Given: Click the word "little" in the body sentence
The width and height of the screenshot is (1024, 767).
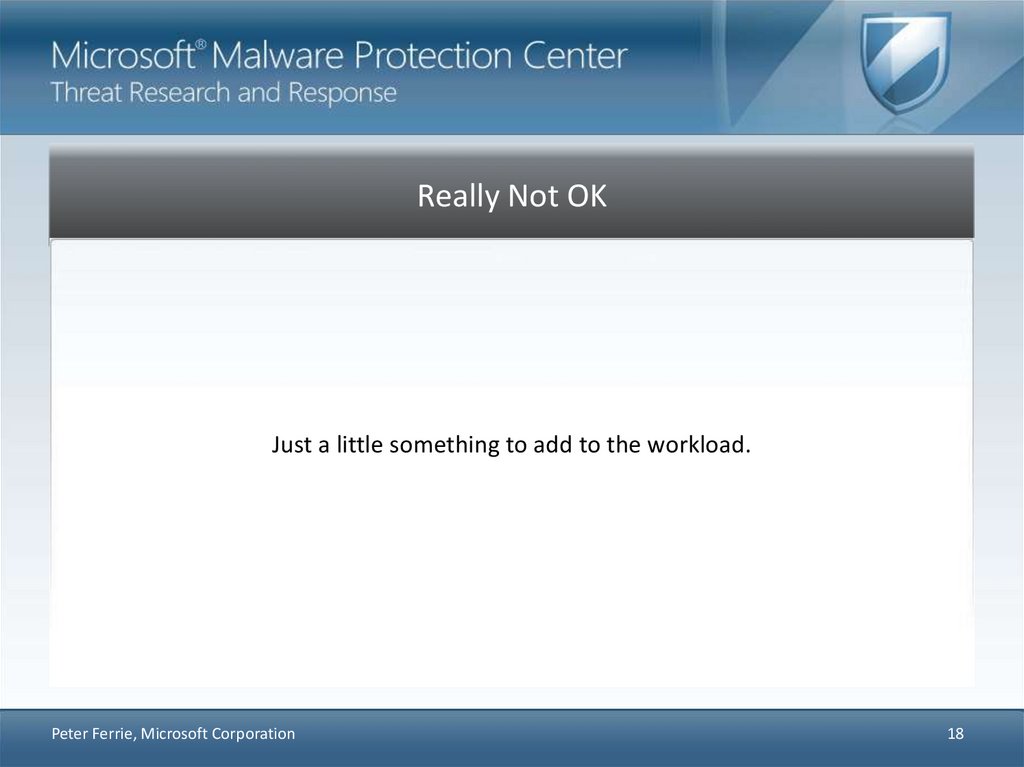Looking at the screenshot, I should click(354, 444).
